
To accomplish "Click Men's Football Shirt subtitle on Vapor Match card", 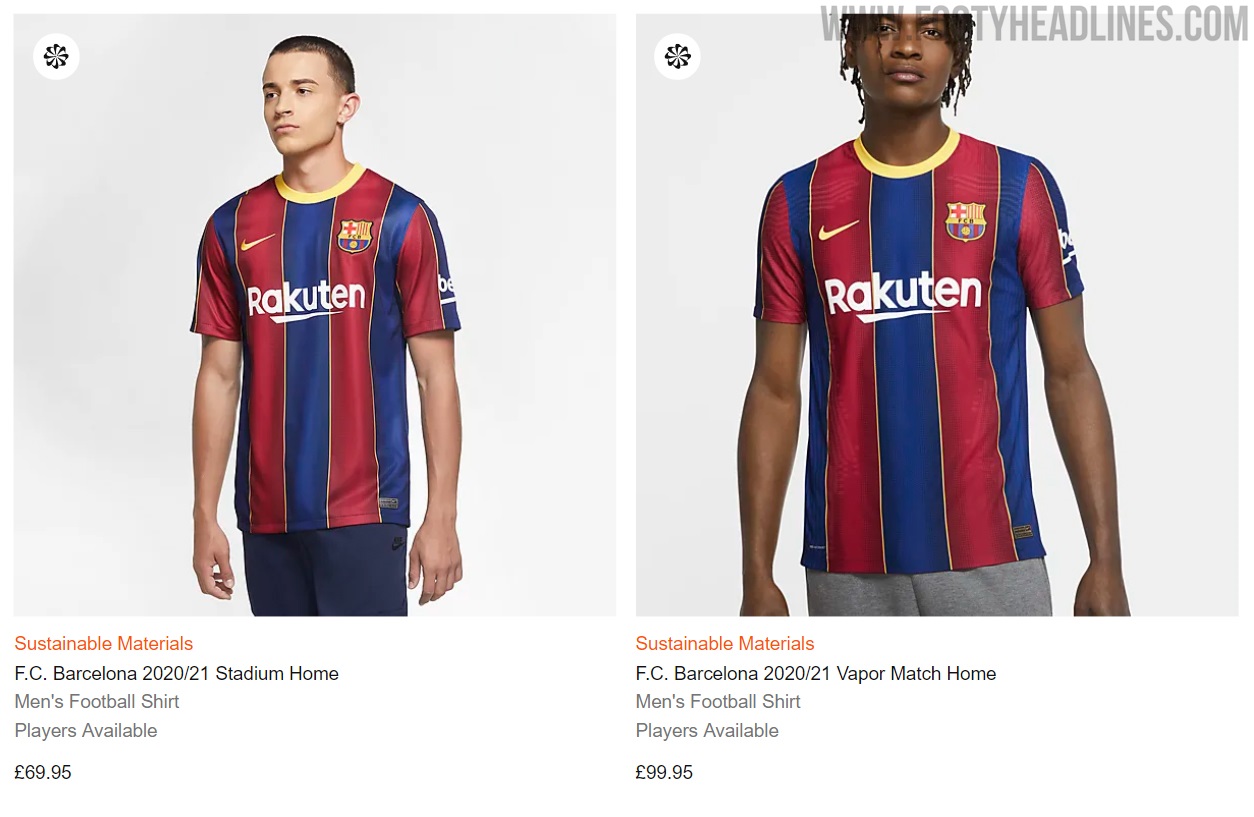I will 717,701.
